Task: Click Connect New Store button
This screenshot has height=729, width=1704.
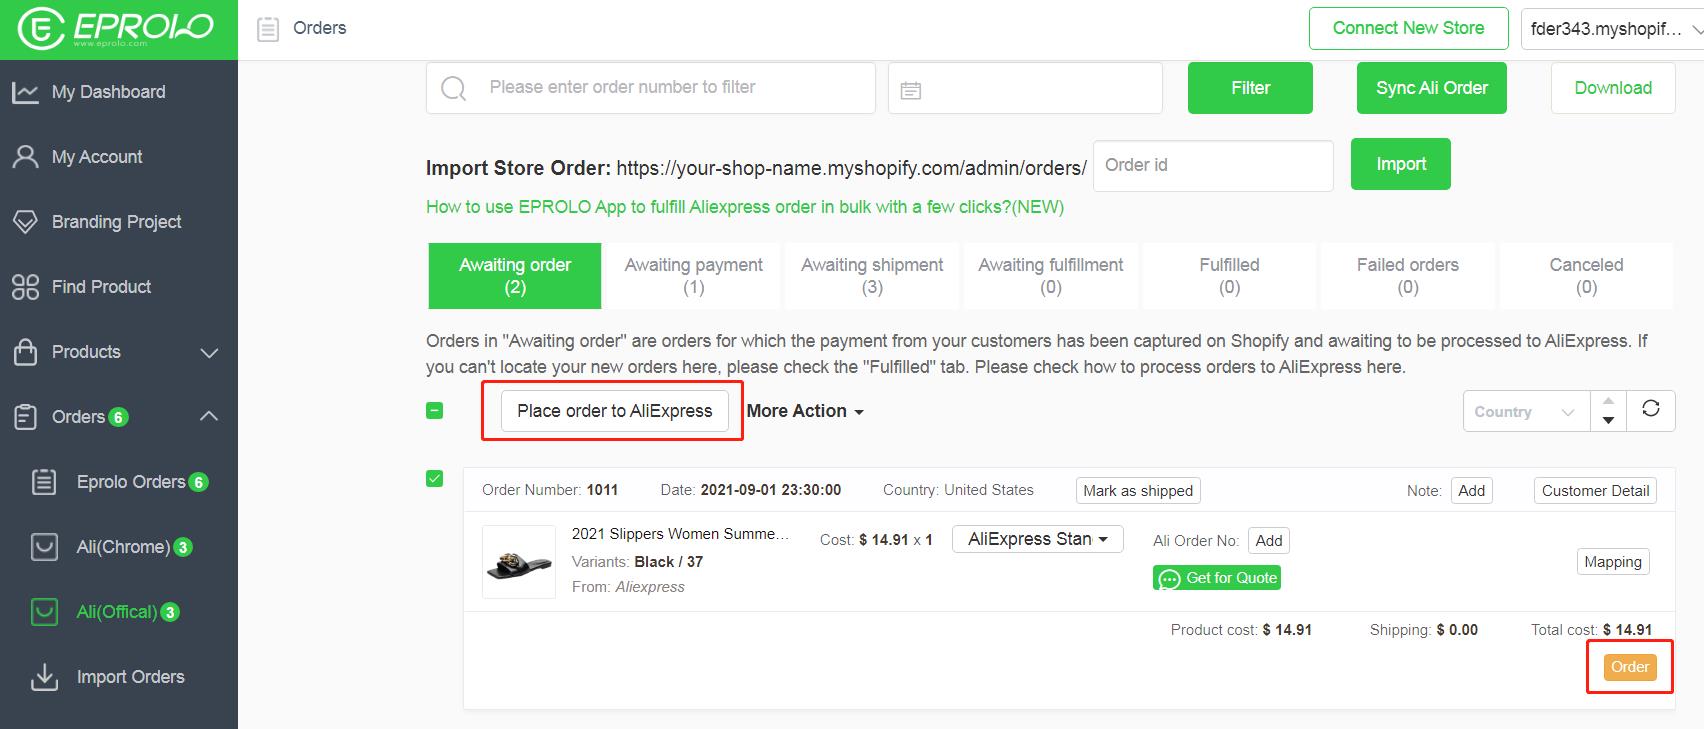Action: coord(1408,28)
